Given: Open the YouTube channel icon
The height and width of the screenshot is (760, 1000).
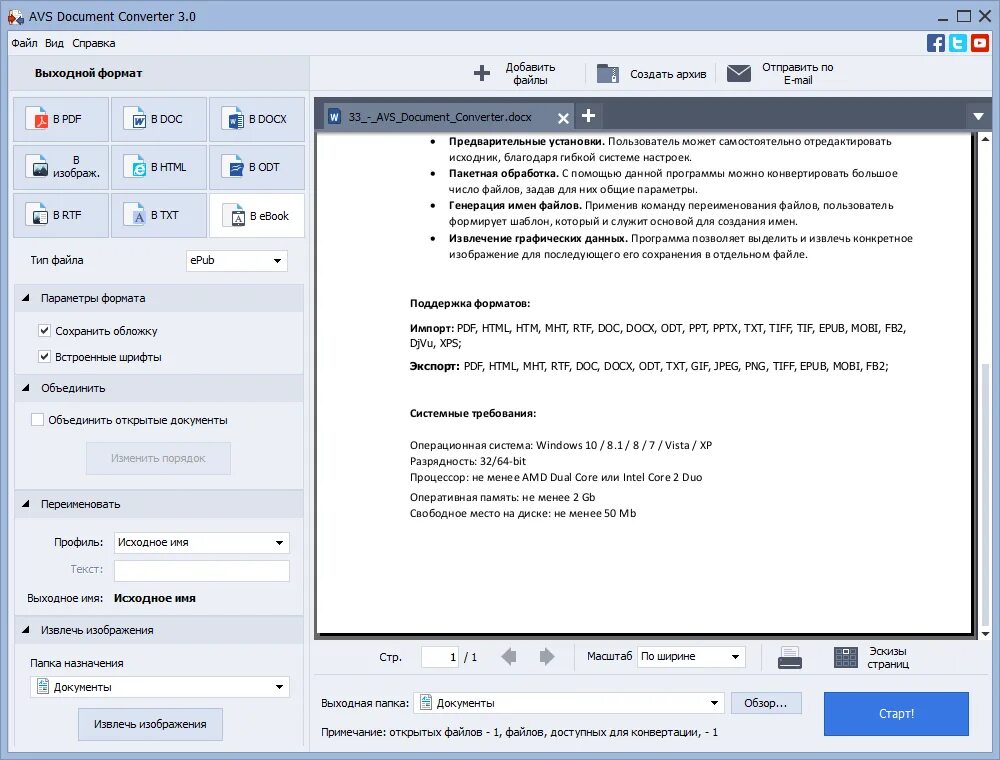Looking at the screenshot, I should coord(980,43).
